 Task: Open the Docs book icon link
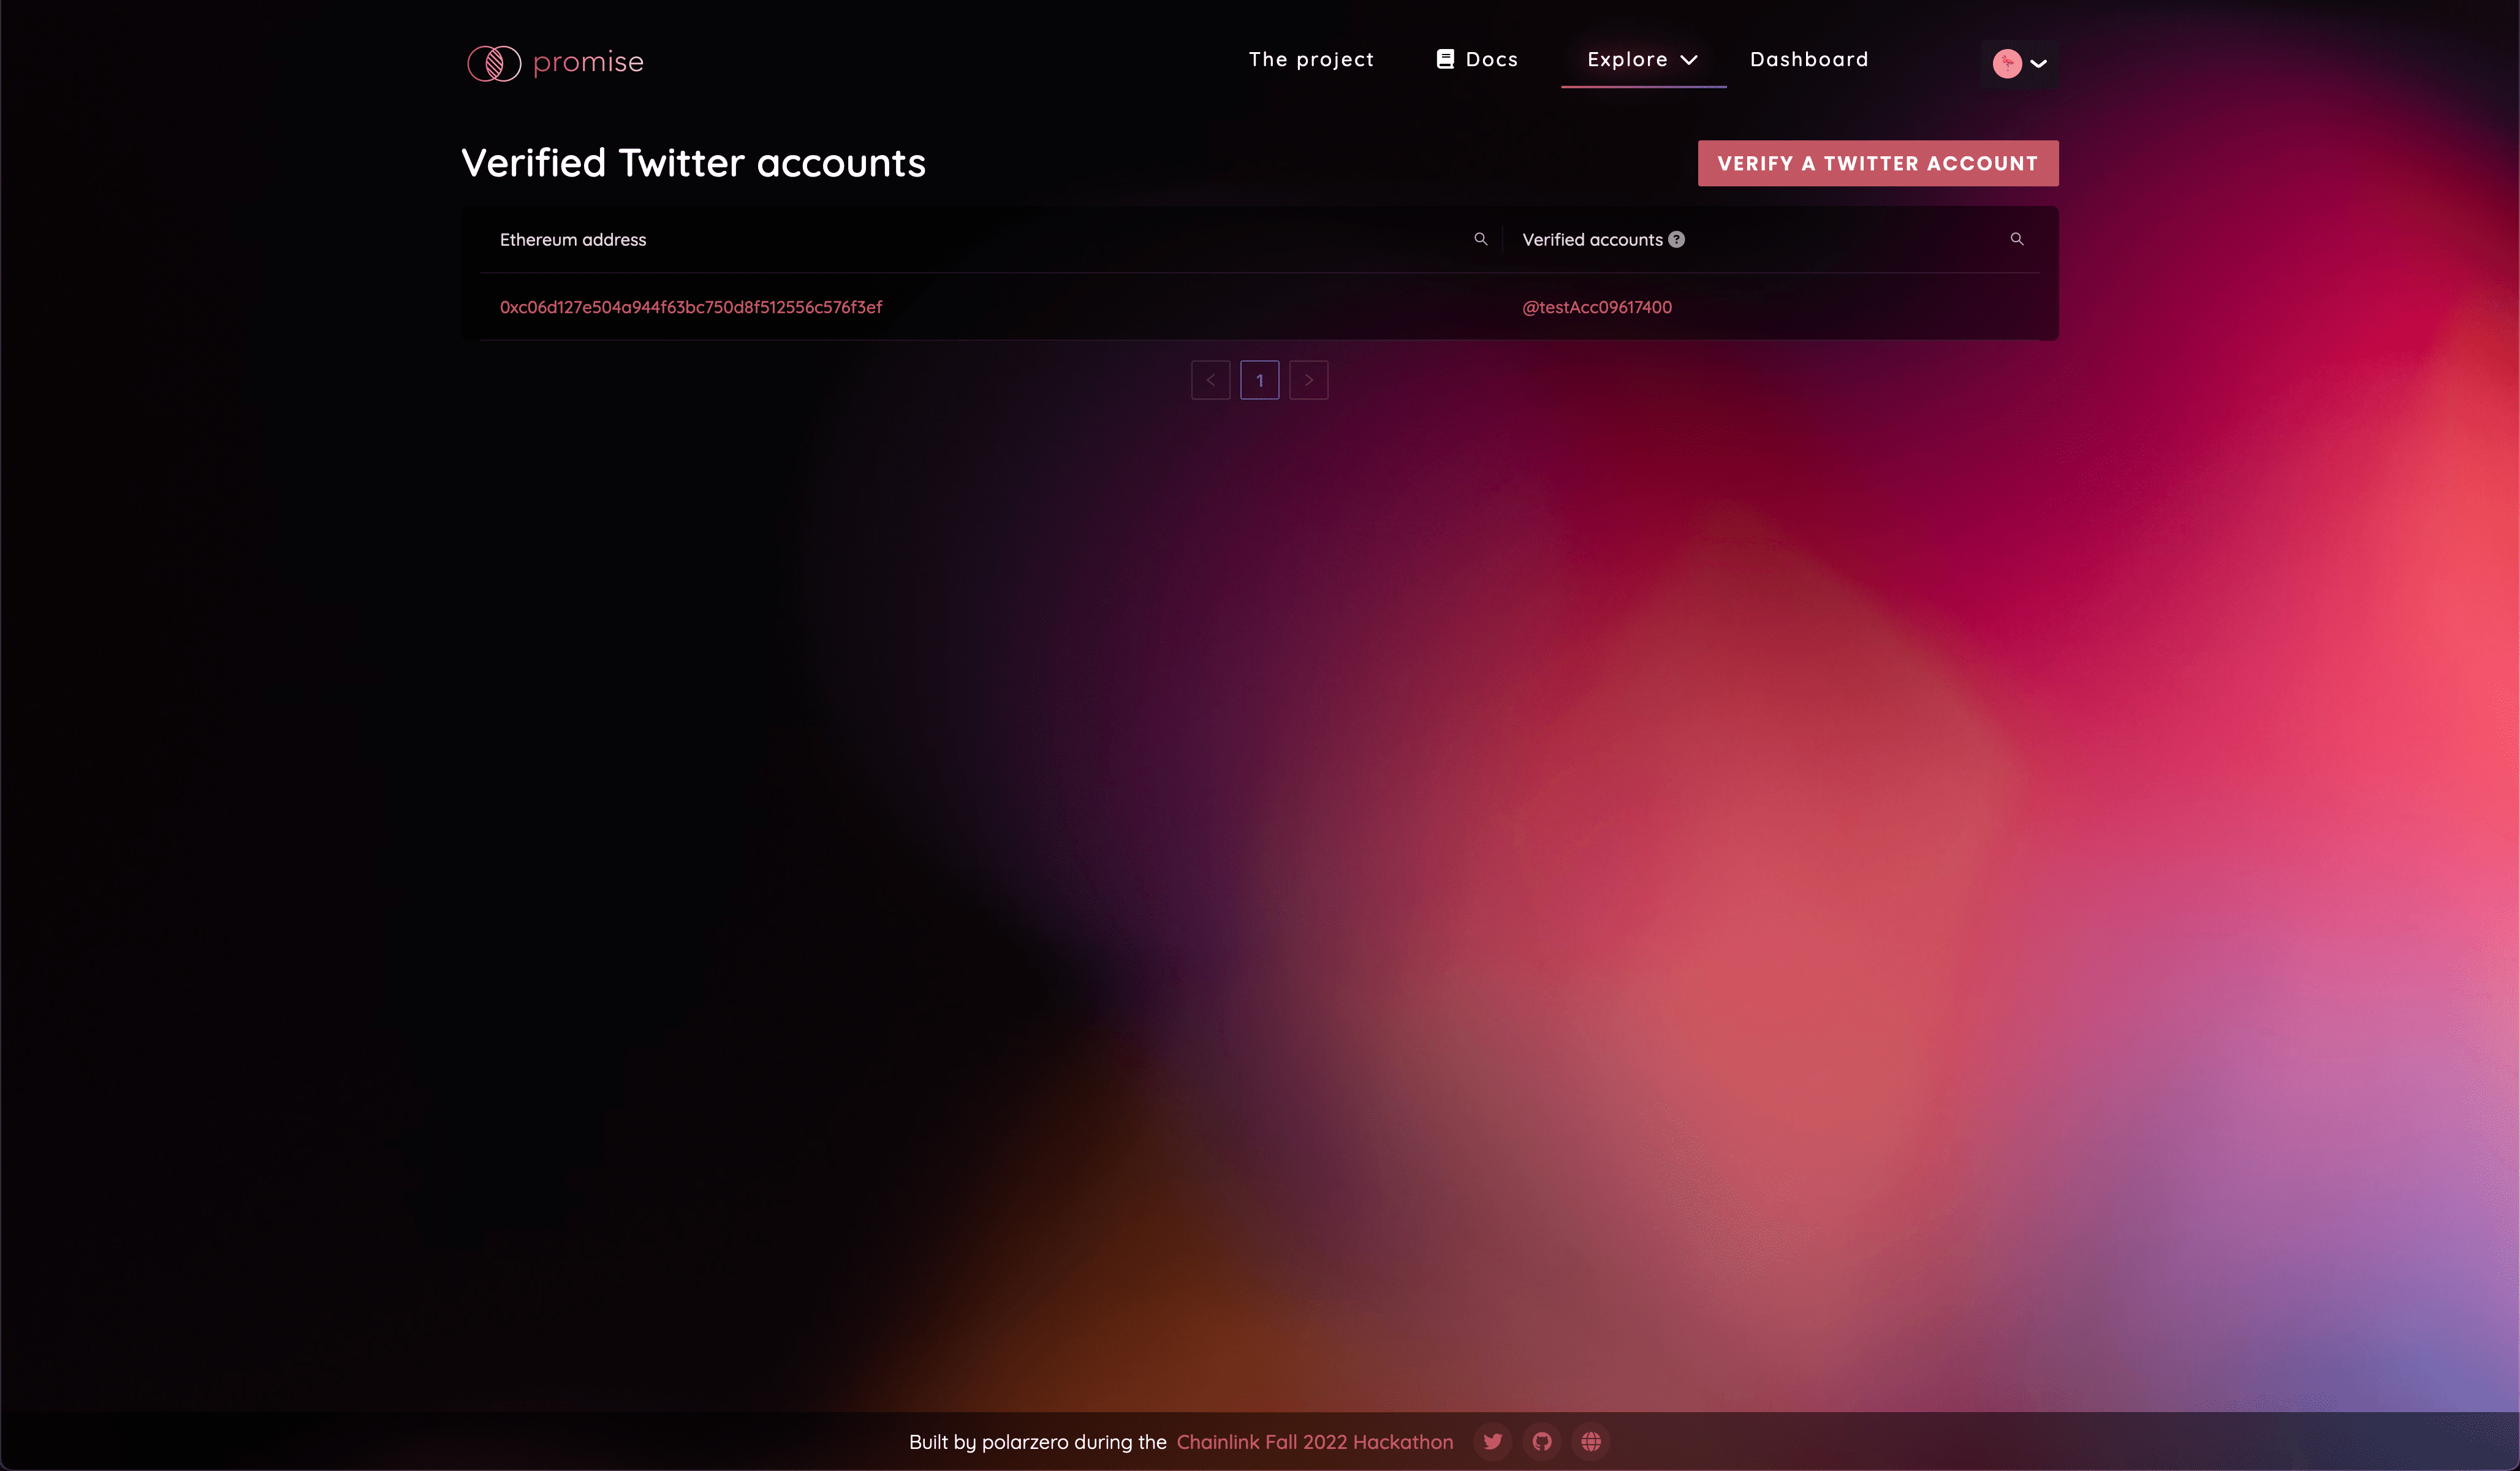[1445, 59]
